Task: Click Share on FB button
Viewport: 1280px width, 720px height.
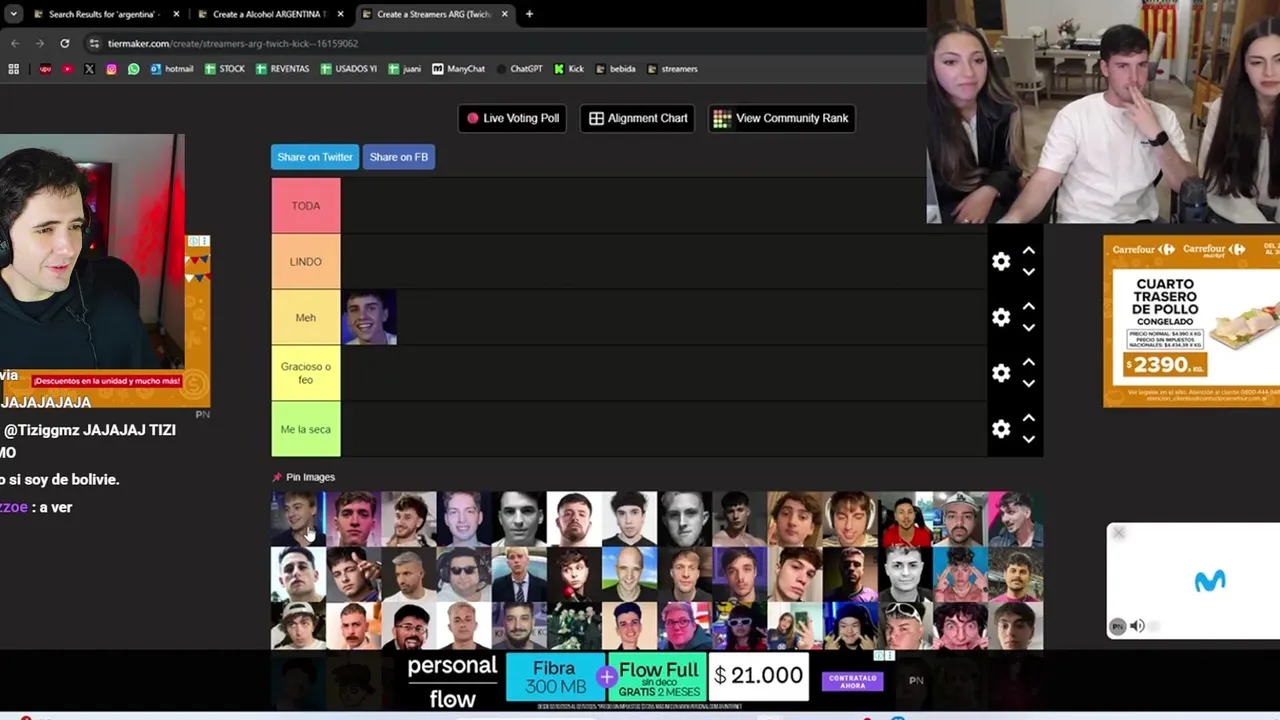Action: [398, 157]
